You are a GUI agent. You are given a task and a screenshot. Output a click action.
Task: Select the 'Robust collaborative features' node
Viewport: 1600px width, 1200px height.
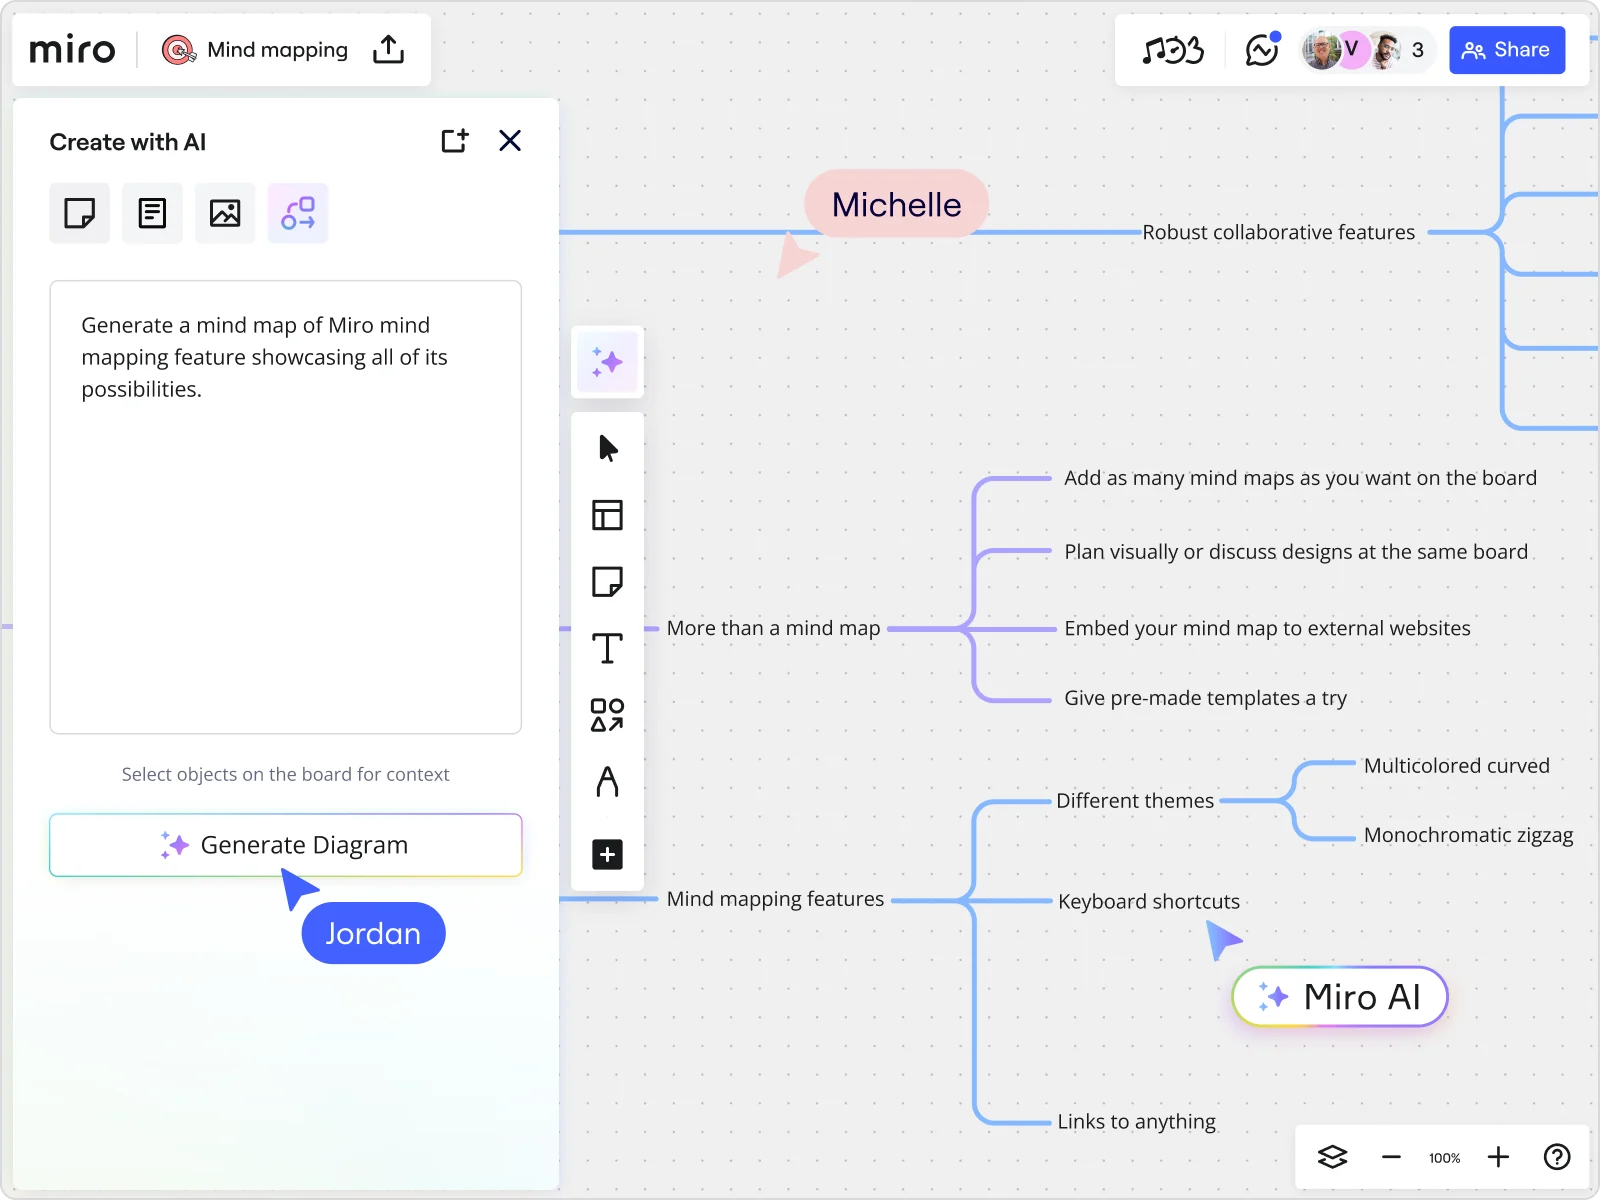[1279, 232]
